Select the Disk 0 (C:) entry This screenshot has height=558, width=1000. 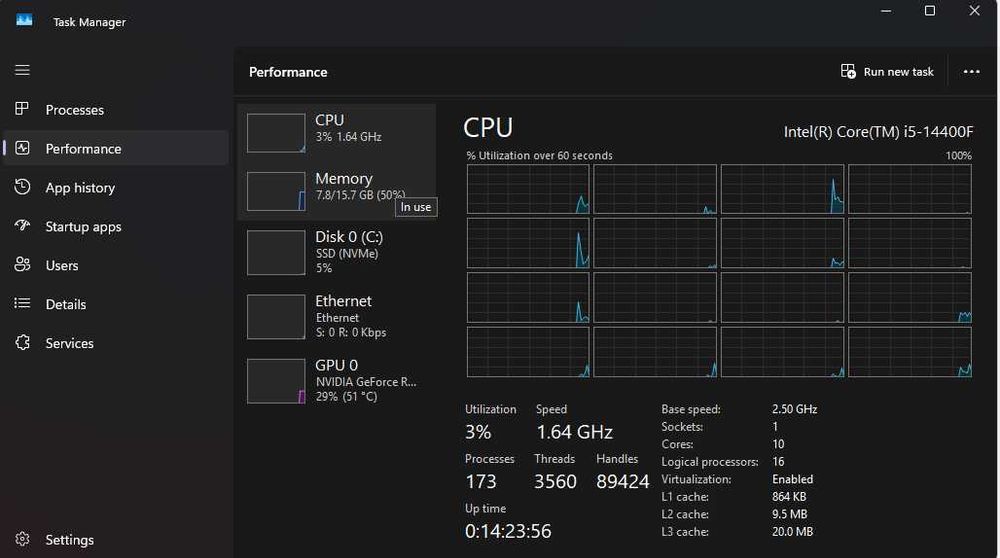[348, 251]
